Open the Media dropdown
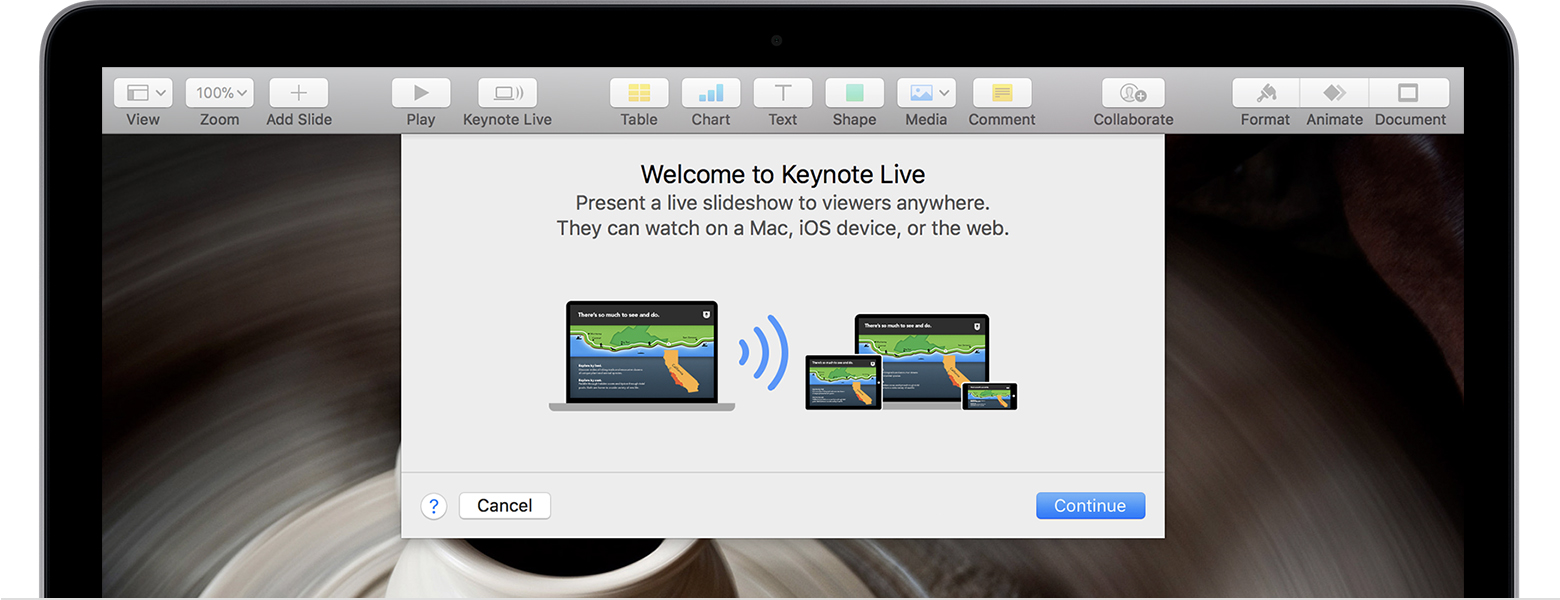Screen dimensions: 1560x600 [926, 93]
